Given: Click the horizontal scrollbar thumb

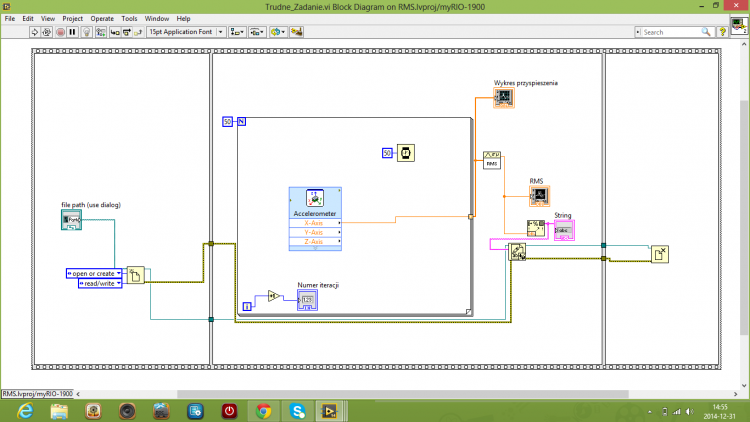Looking at the screenshot, I should coord(402,394).
